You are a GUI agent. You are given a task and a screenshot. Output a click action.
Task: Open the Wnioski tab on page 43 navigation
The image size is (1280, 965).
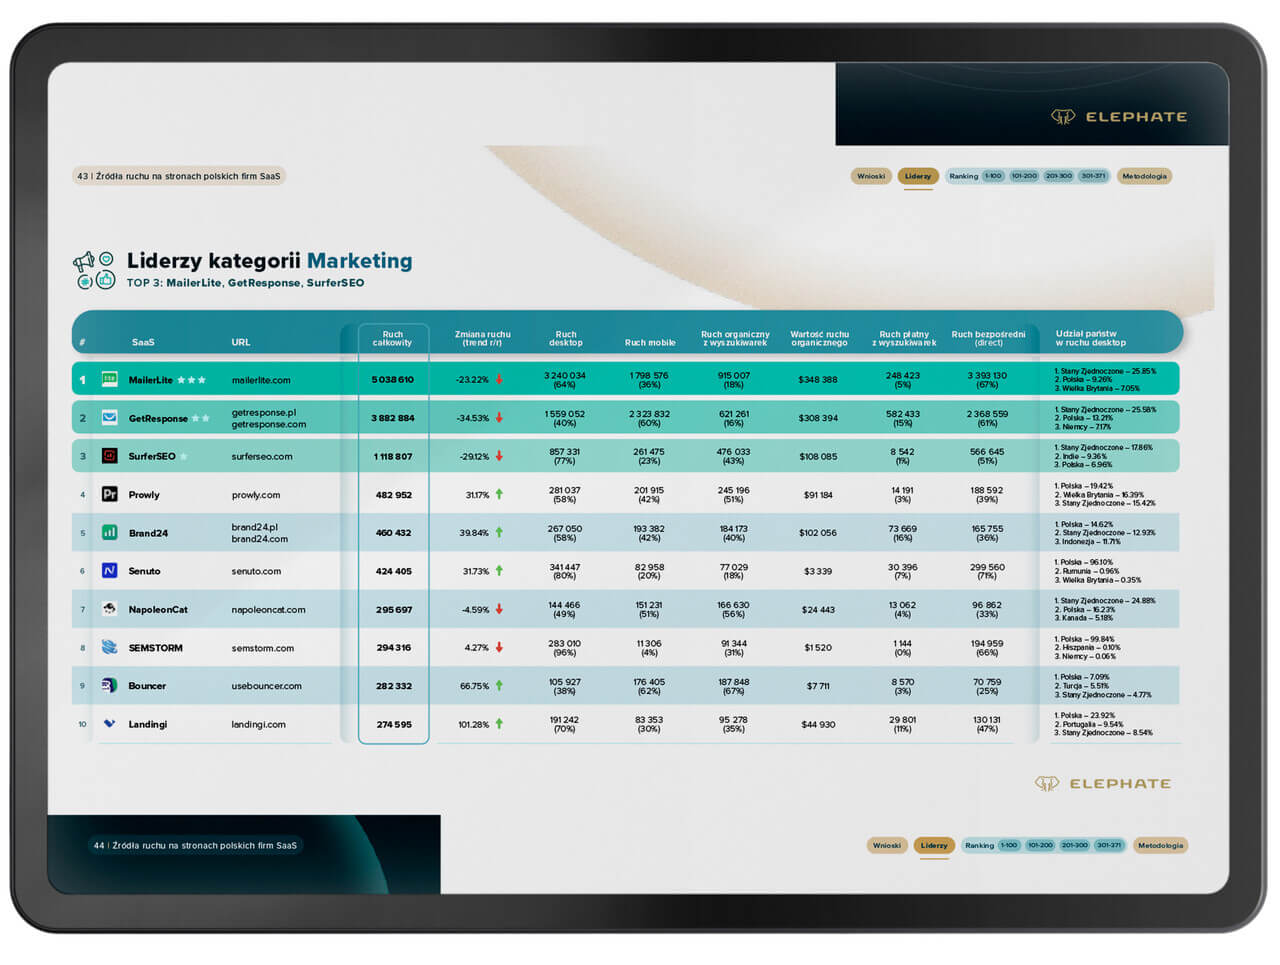(871, 176)
